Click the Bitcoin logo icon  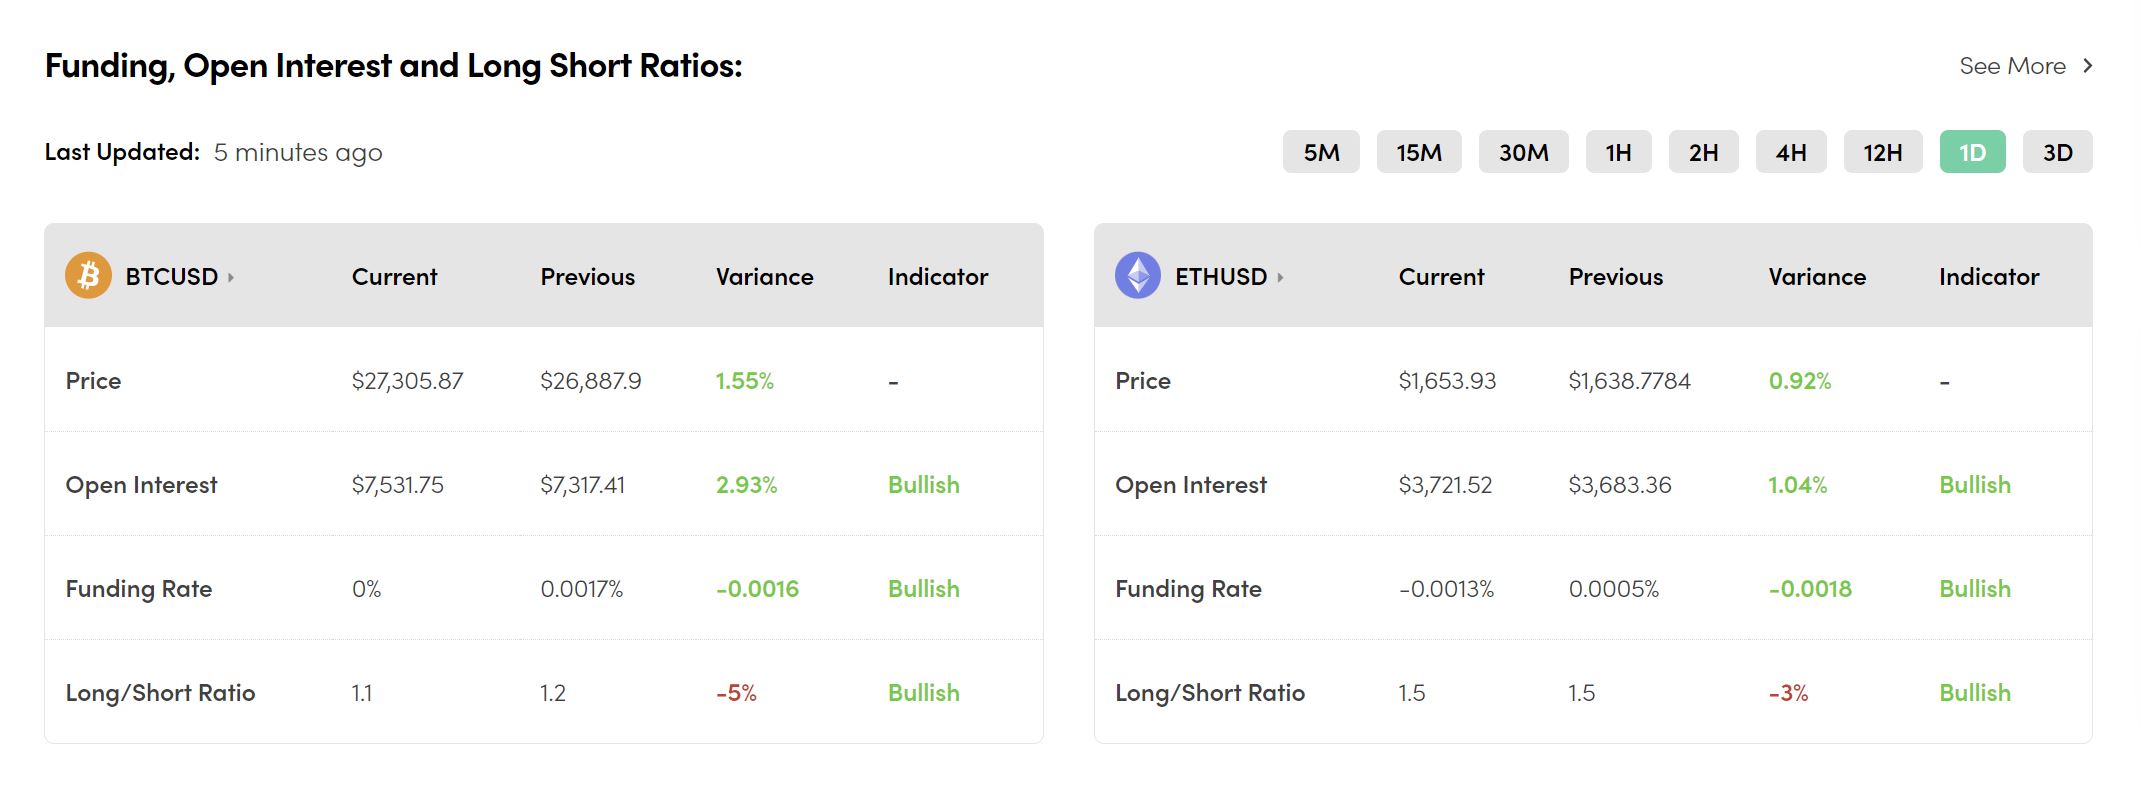tap(88, 276)
